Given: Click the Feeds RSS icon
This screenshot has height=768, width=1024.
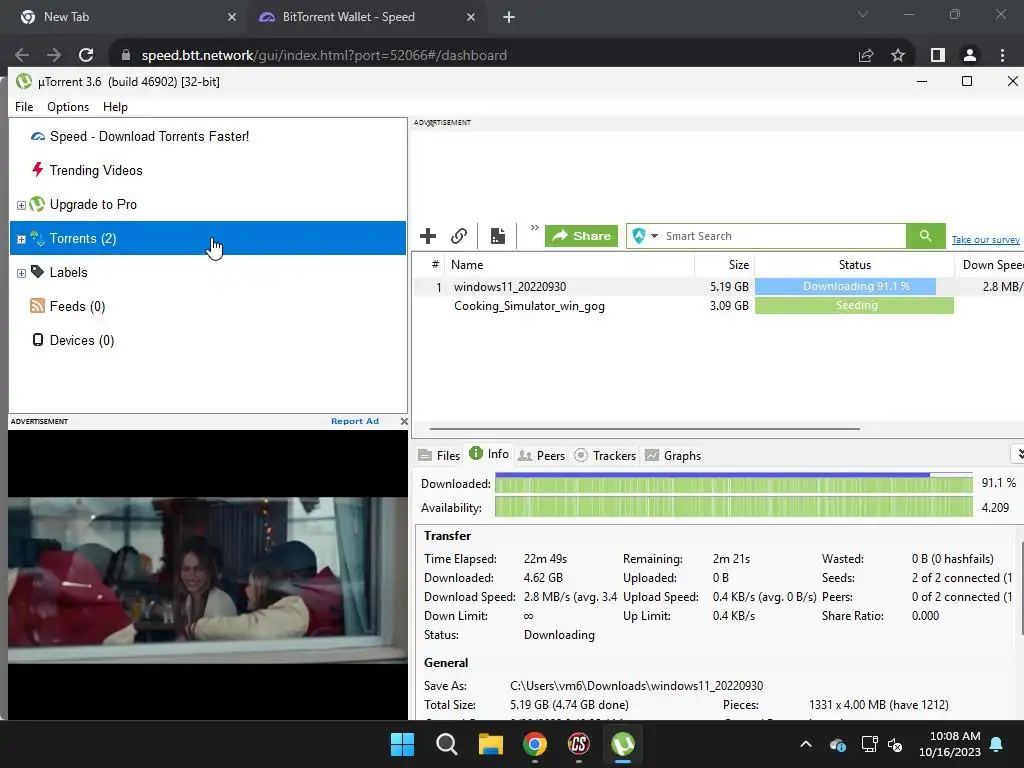Looking at the screenshot, I should (x=37, y=306).
